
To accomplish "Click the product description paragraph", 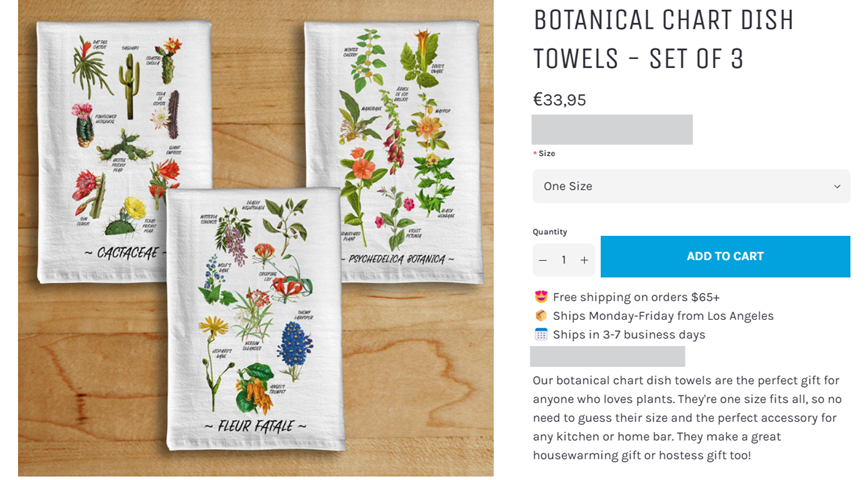I will [687, 418].
